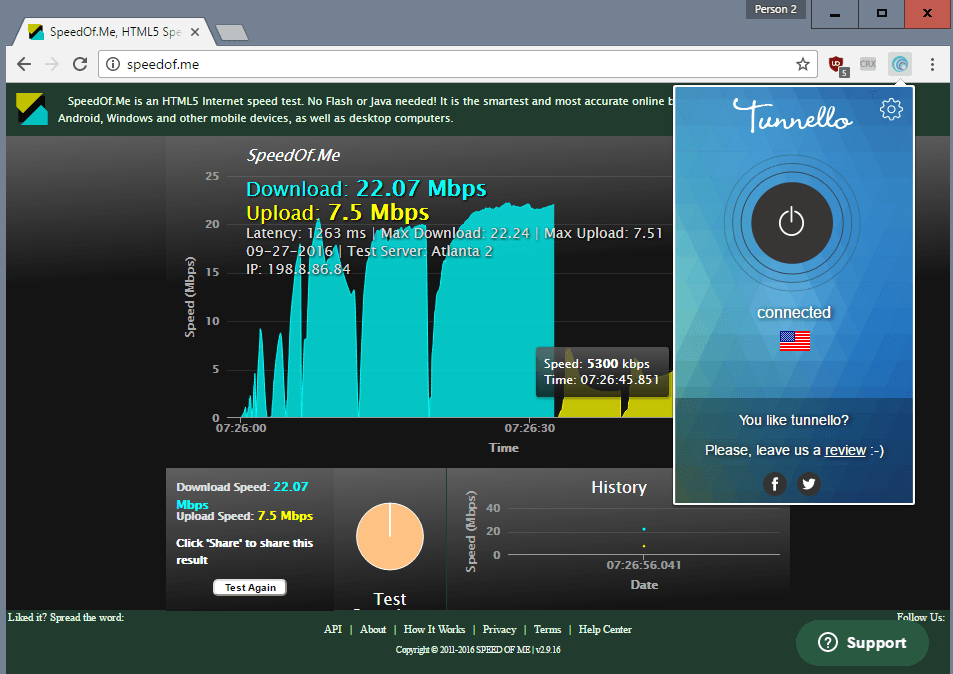Click the 'Download Speed: 22.07' summary text
Viewport: 953px width, 674px height.
point(242,487)
